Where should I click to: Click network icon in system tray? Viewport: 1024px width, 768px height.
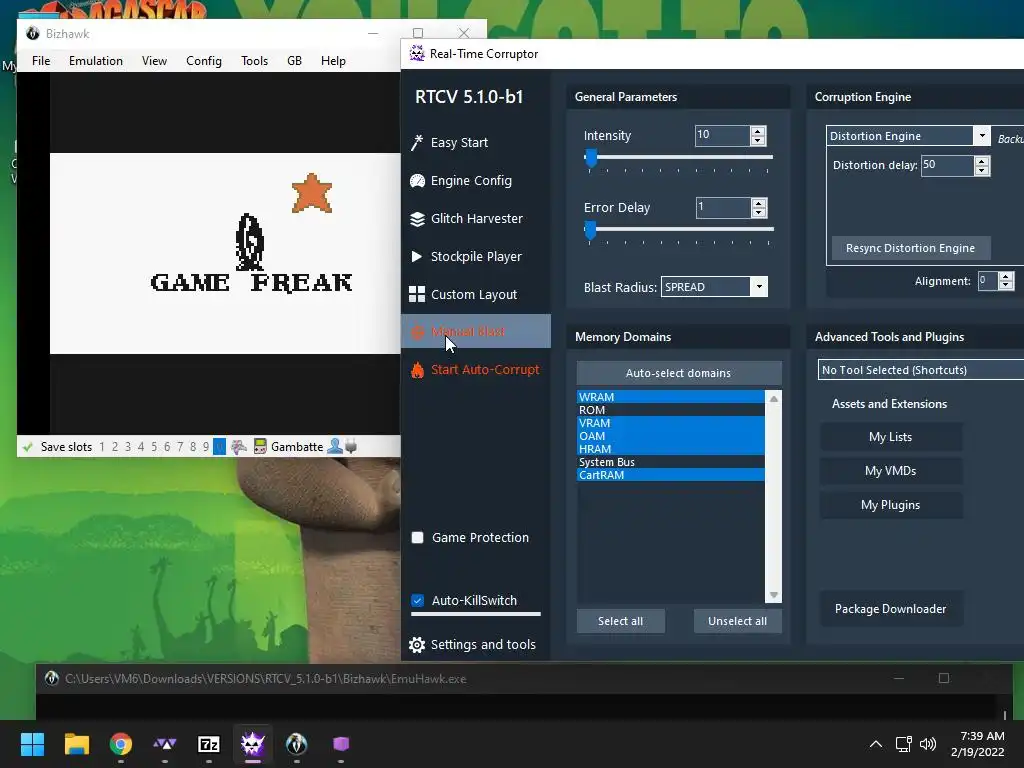[903, 744]
